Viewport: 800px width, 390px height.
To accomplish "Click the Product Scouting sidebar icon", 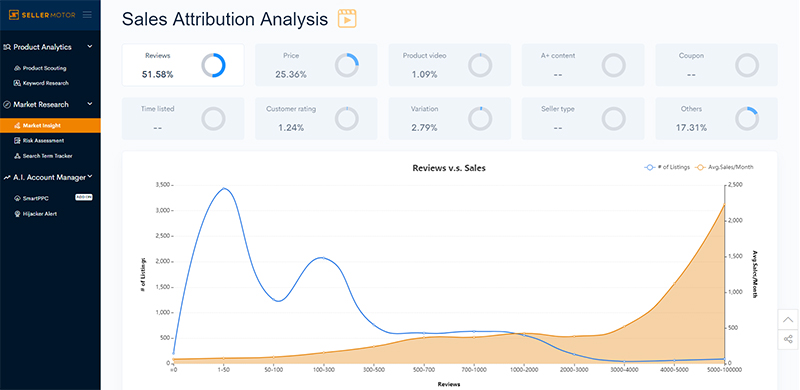I will [x=17, y=68].
